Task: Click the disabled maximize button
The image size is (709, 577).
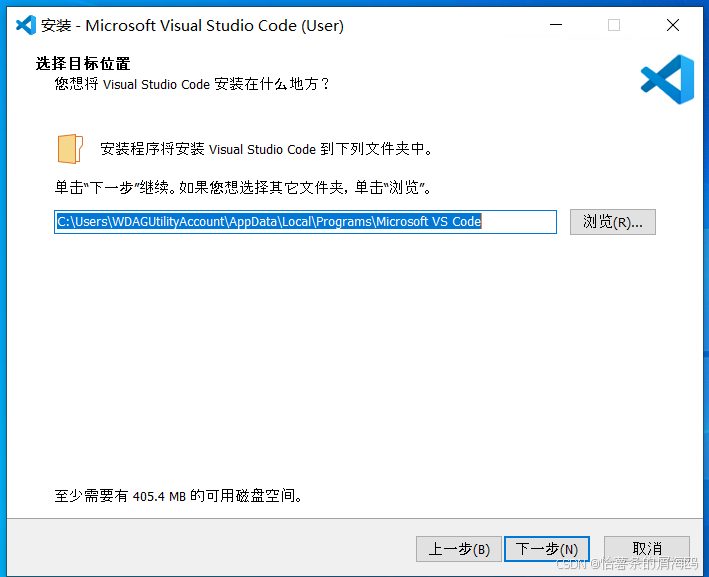Action: pos(614,25)
